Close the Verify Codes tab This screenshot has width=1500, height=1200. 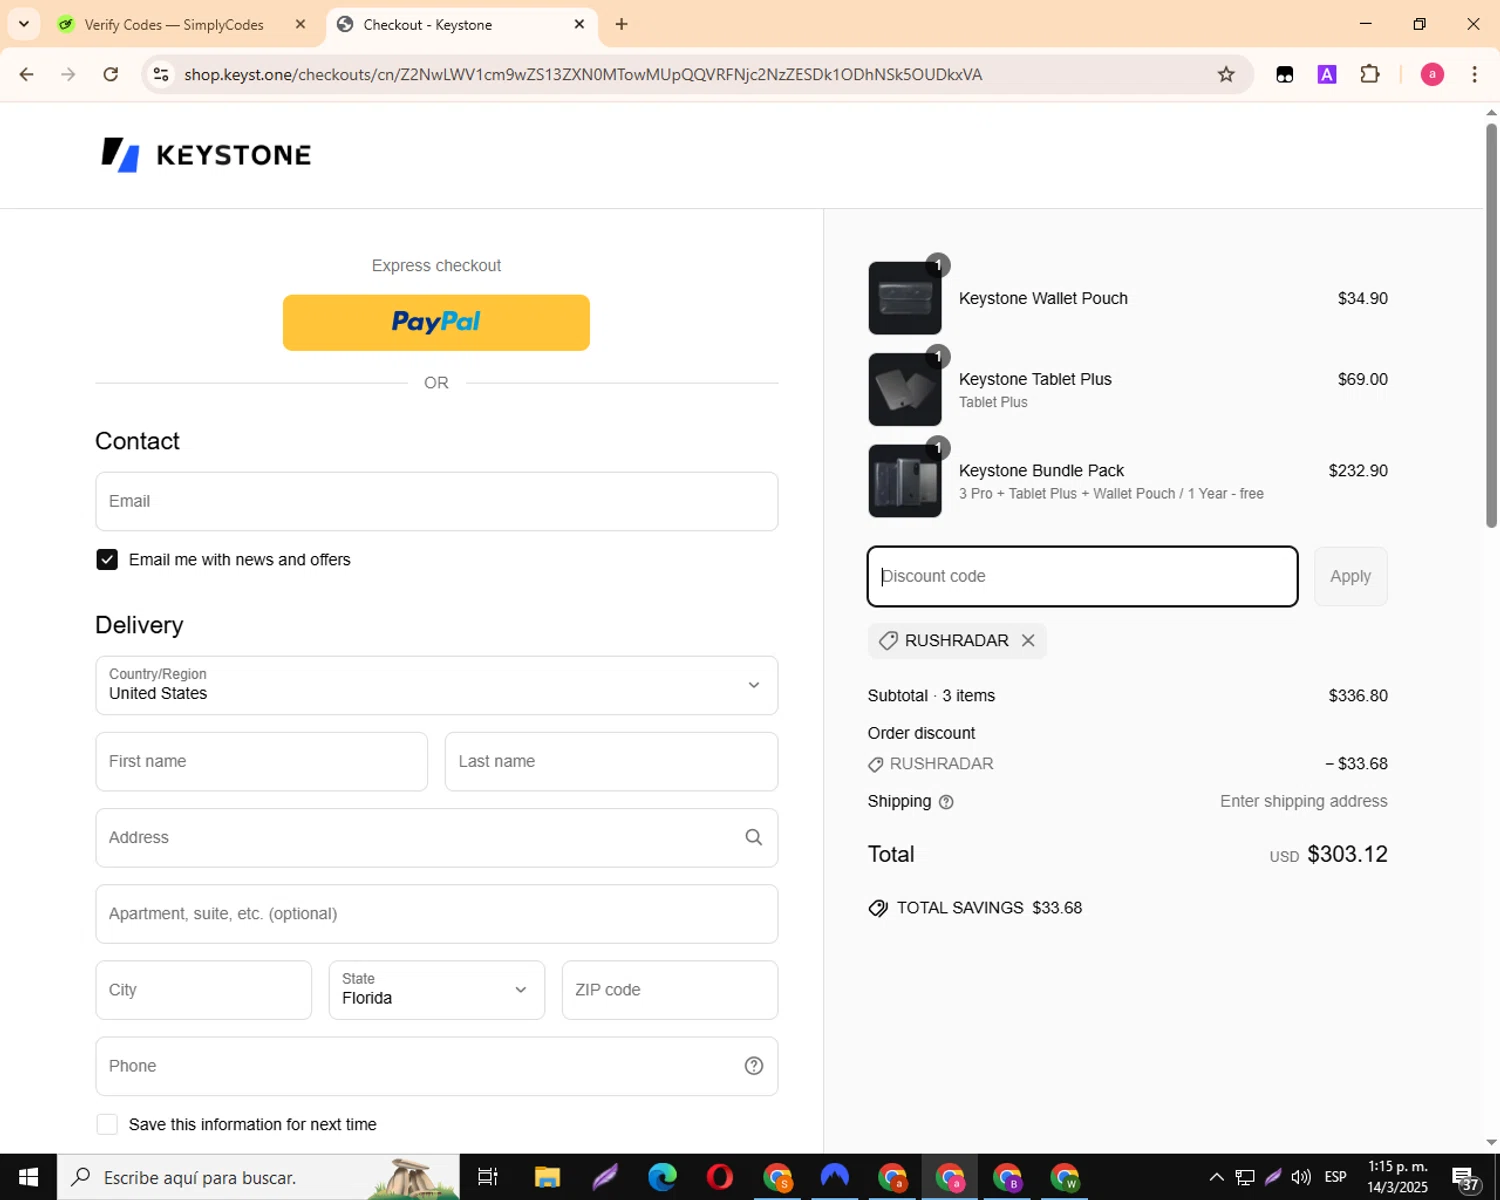[300, 24]
